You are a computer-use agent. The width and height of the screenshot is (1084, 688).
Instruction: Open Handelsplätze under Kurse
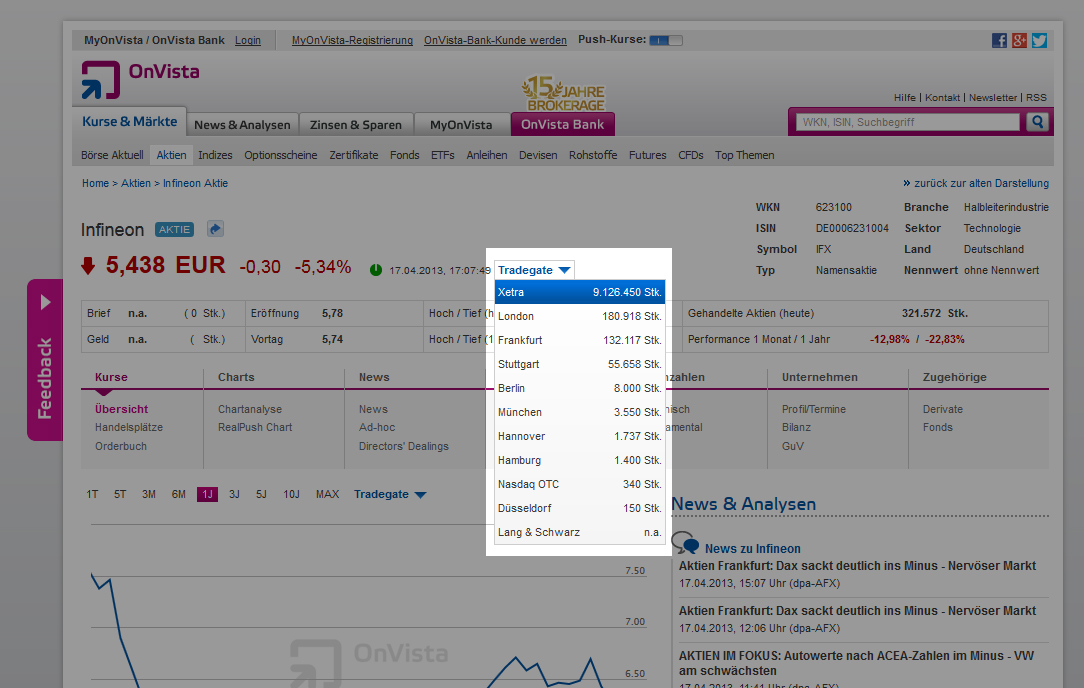pyautogui.click(x=129, y=427)
